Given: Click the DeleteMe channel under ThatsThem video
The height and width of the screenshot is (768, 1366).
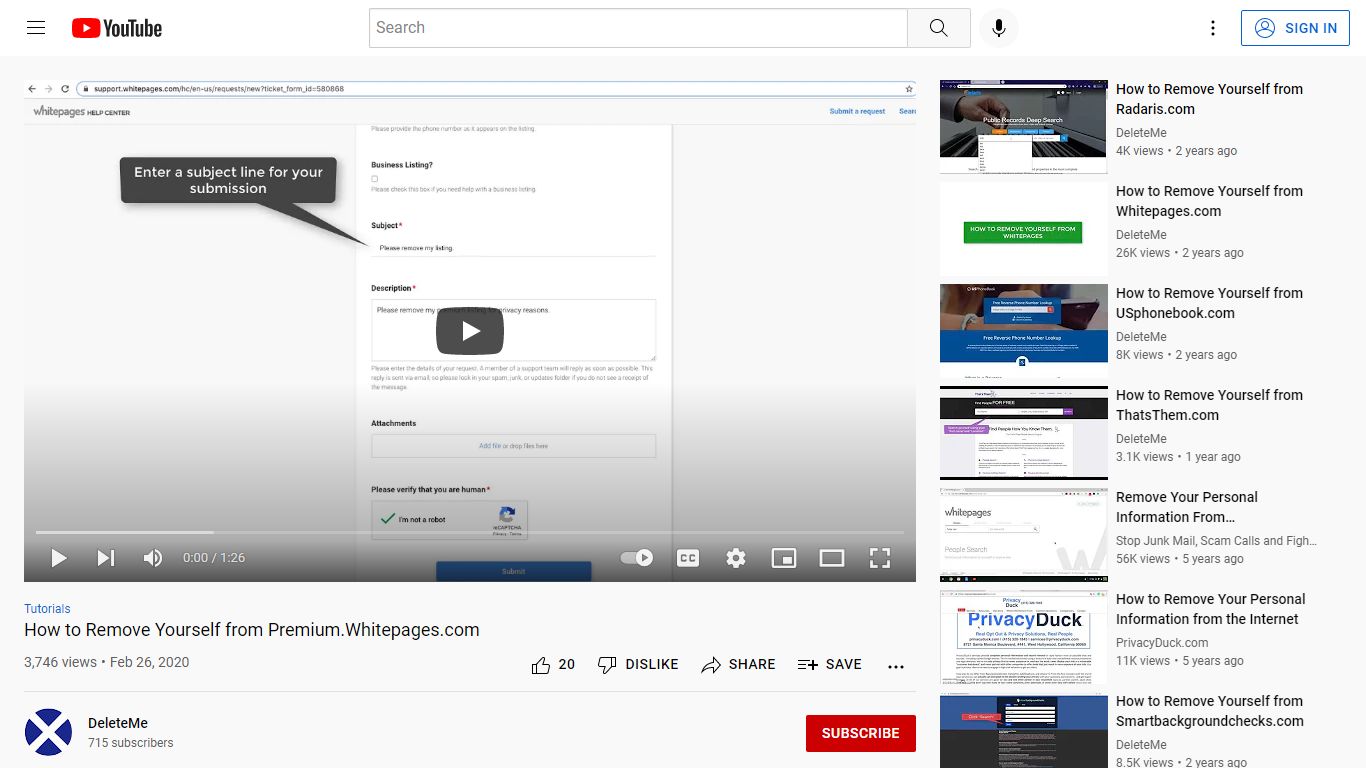Looking at the screenshot, I should pyautogui.click(x=1141, y=439).
